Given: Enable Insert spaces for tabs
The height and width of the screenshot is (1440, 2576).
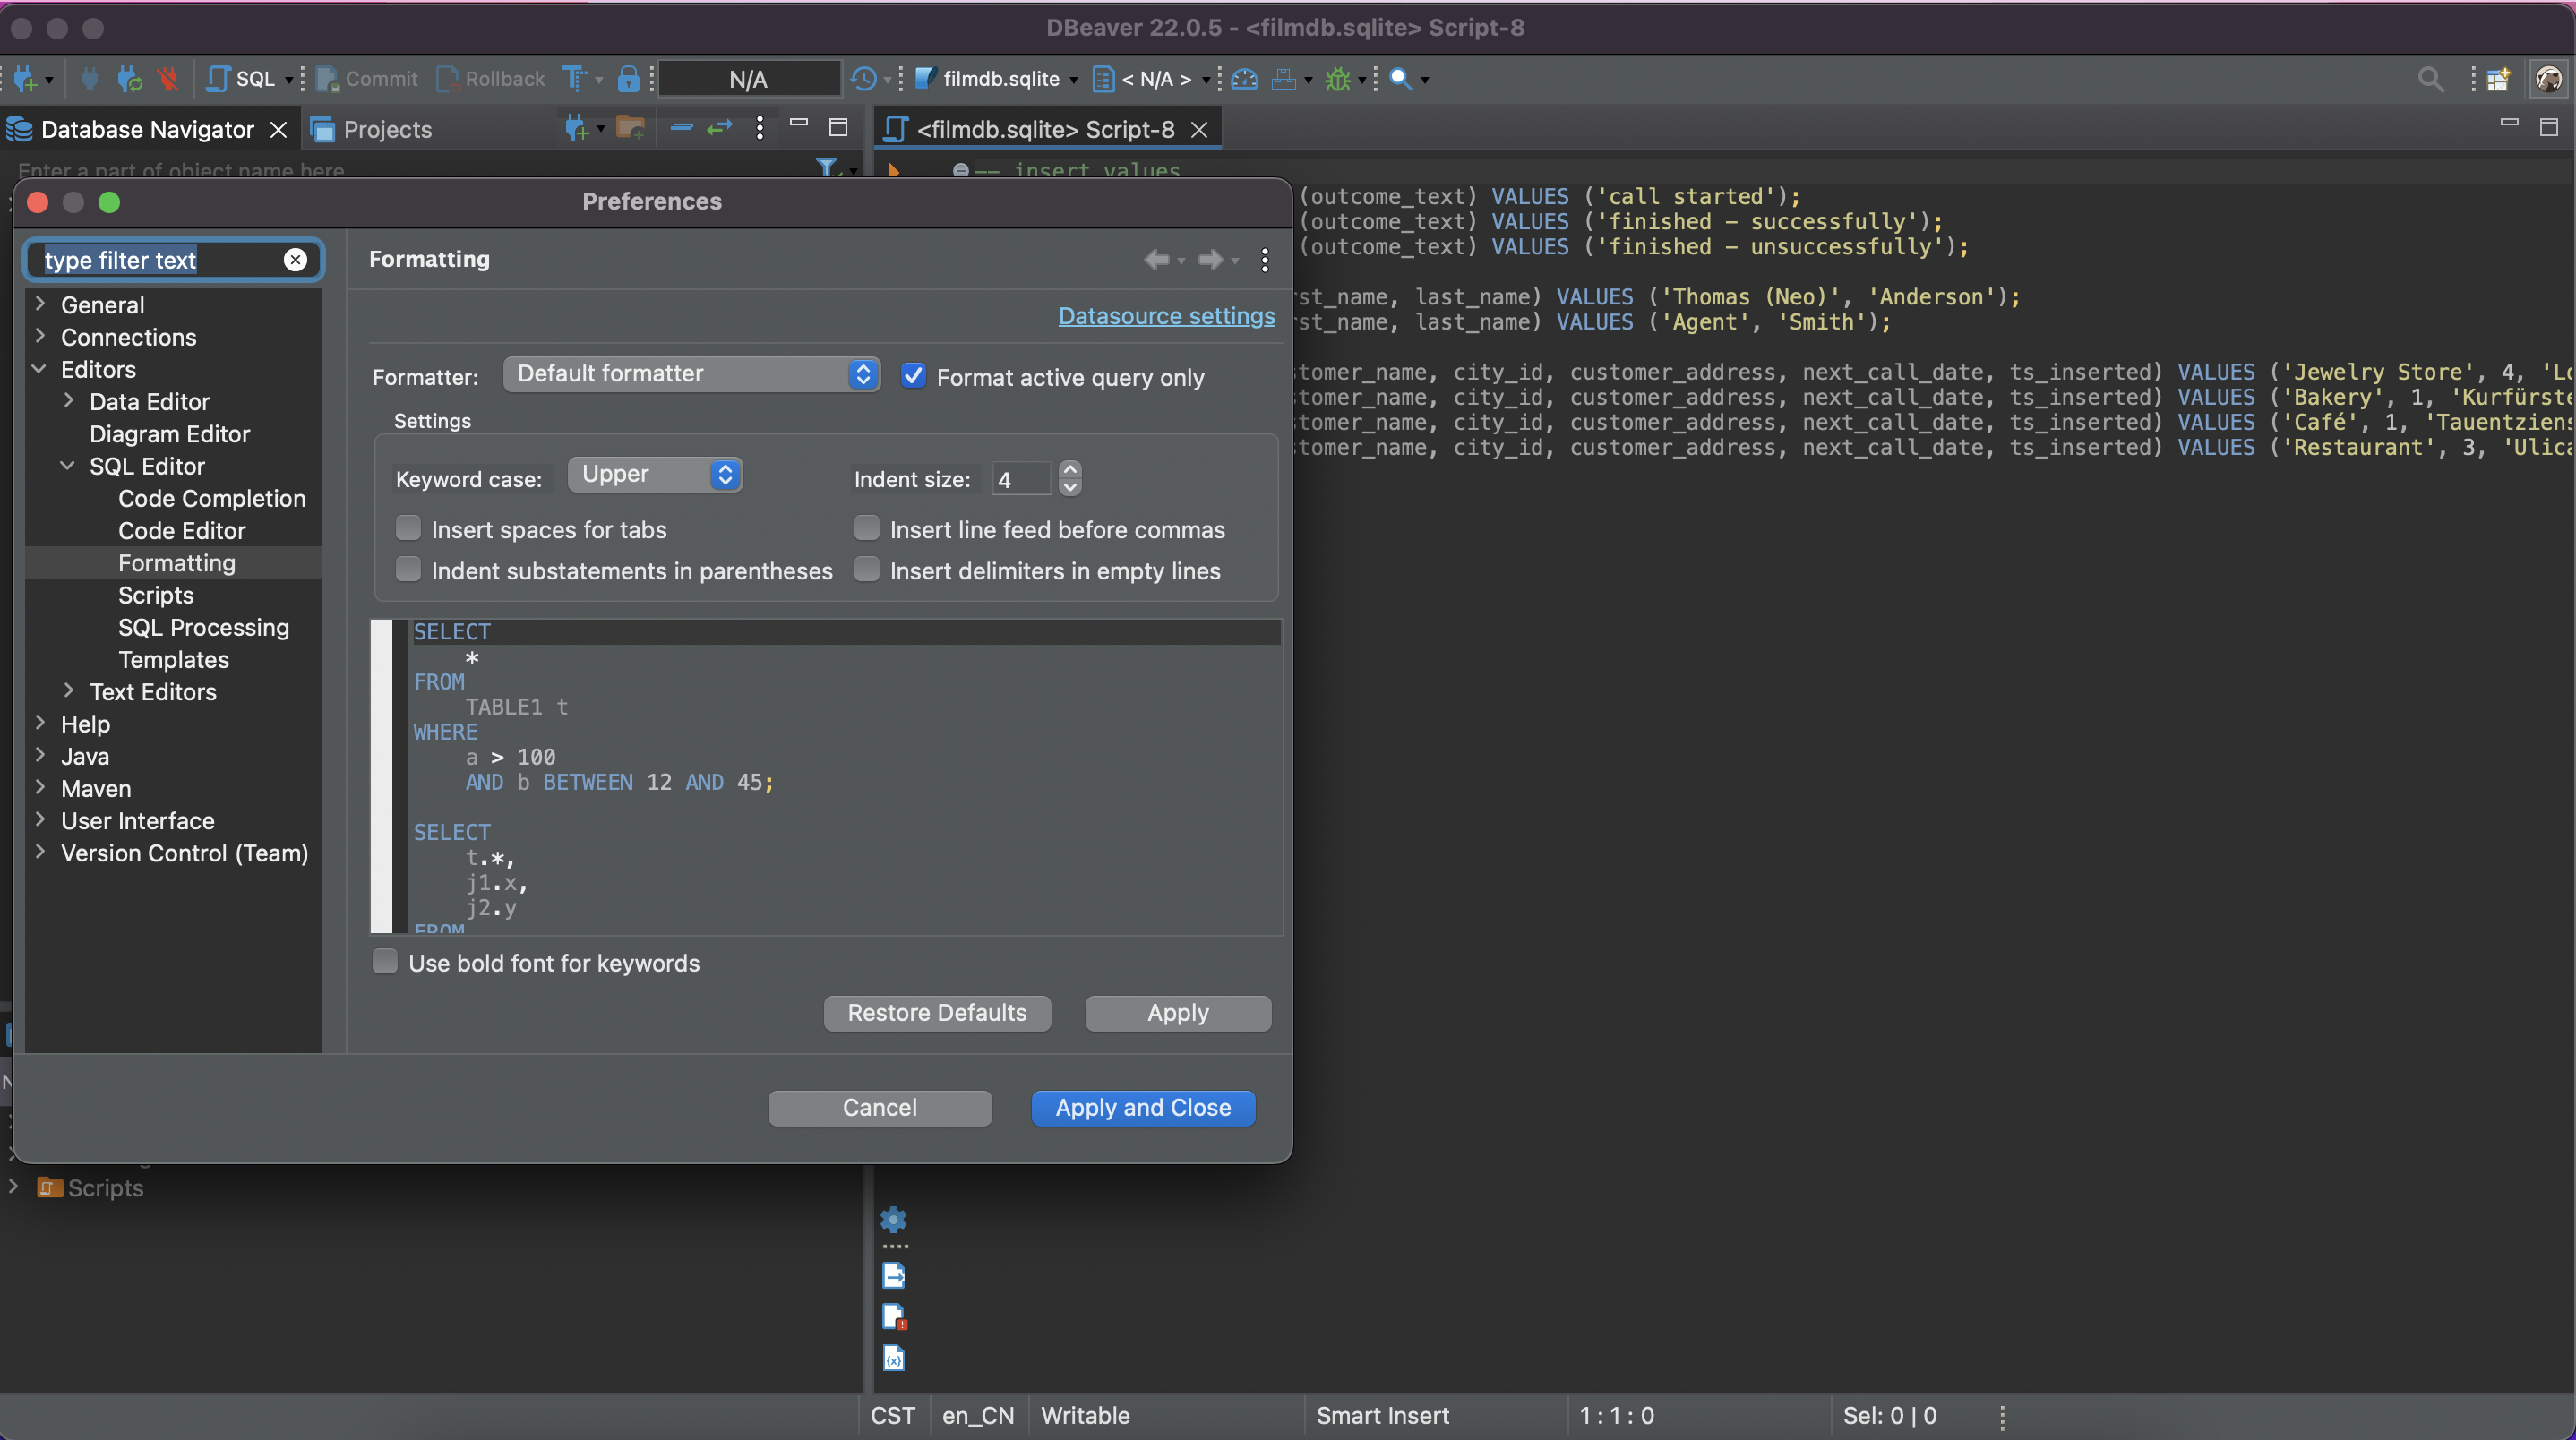Looking at the screenshot, I should 408,528.
